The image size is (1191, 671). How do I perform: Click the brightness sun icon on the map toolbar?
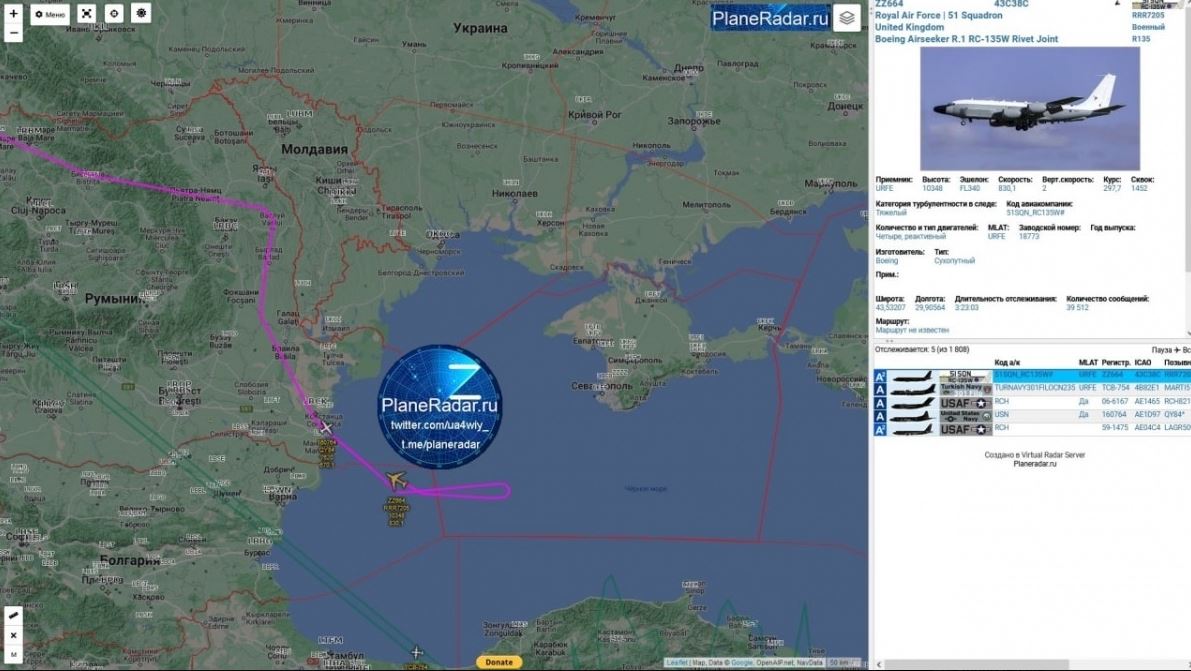141,14
